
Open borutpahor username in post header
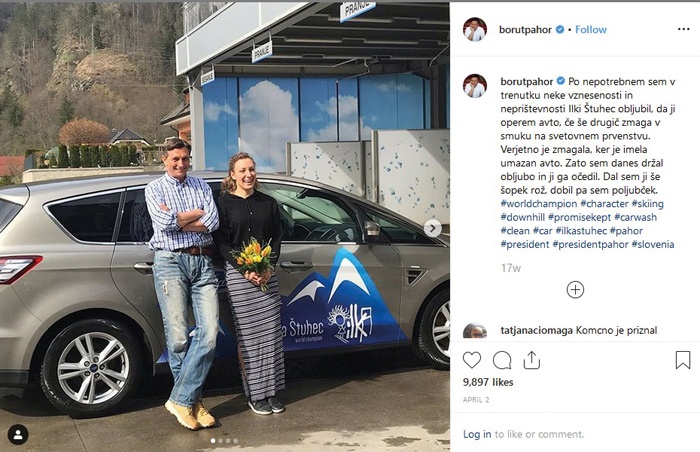[525, 29]
